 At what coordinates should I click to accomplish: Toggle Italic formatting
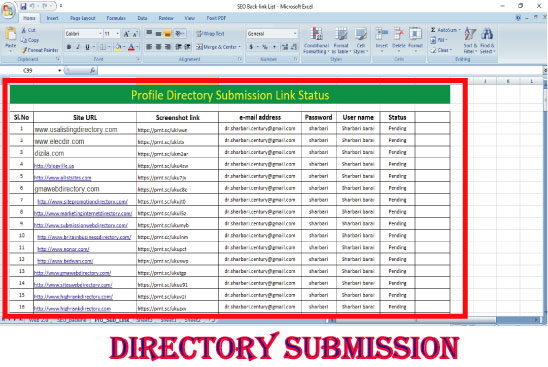(78, 46)
